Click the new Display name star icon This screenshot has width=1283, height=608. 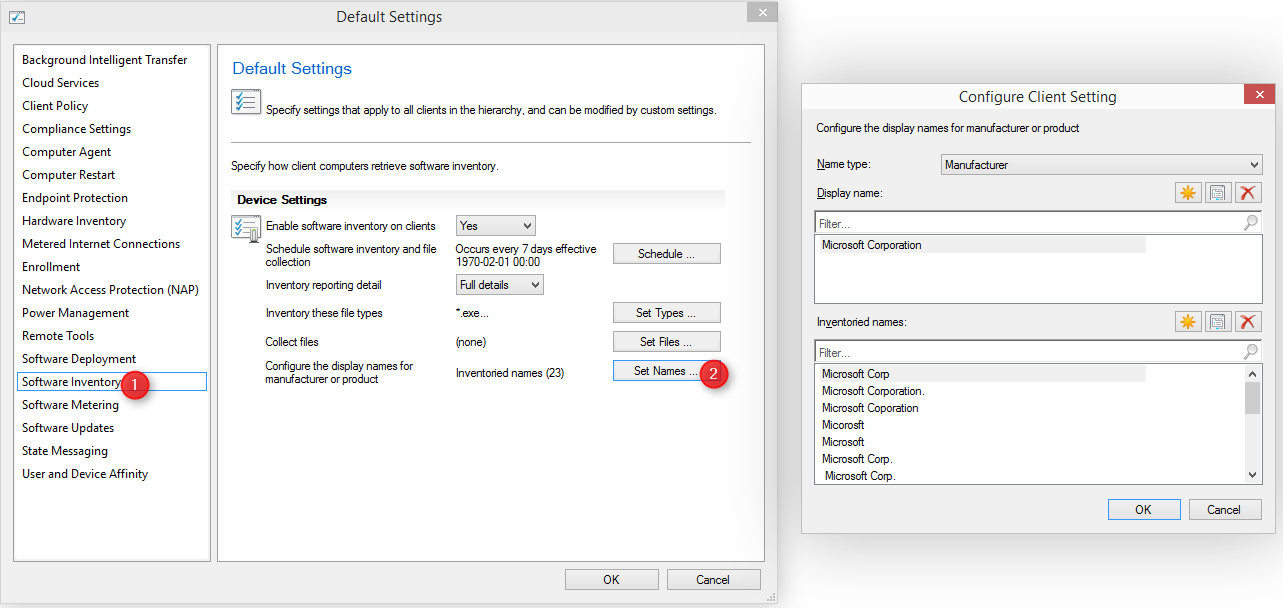pos(1188,193)
